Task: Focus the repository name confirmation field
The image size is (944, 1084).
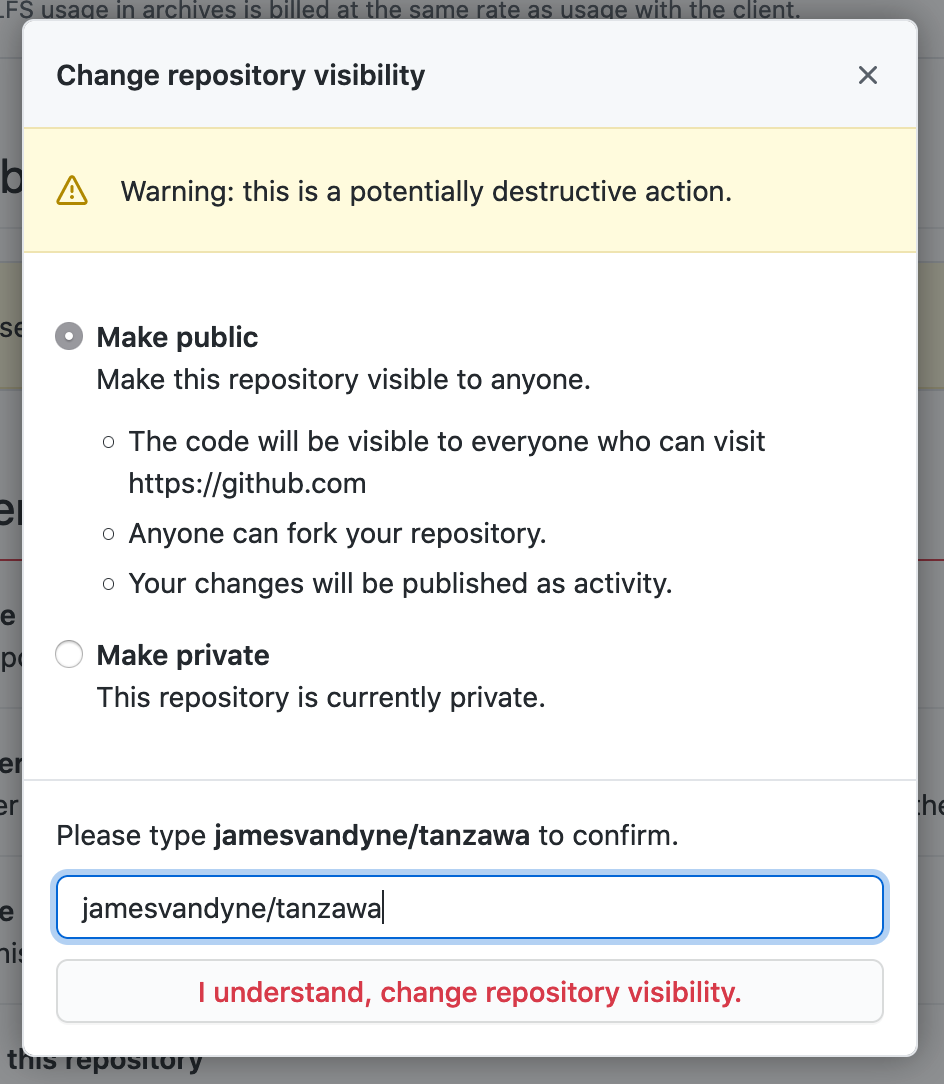Action: (470, 909)
